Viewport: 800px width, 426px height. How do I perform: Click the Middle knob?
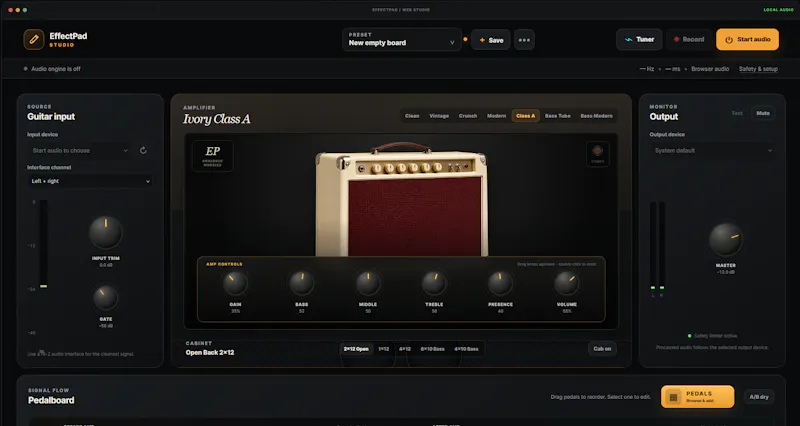point(368,284)
